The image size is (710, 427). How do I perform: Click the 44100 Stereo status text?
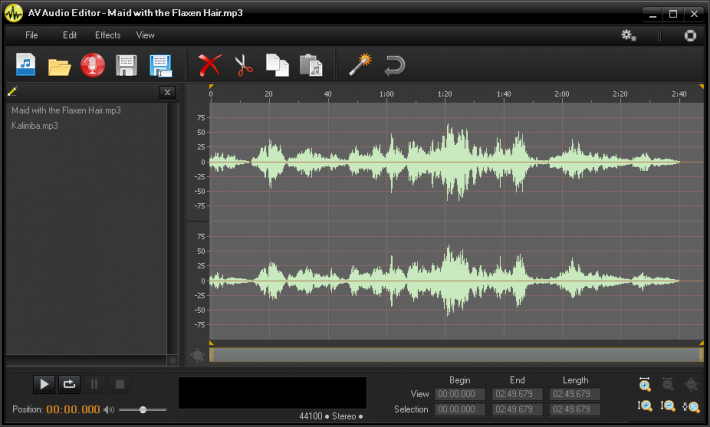[x=331, y=416]
